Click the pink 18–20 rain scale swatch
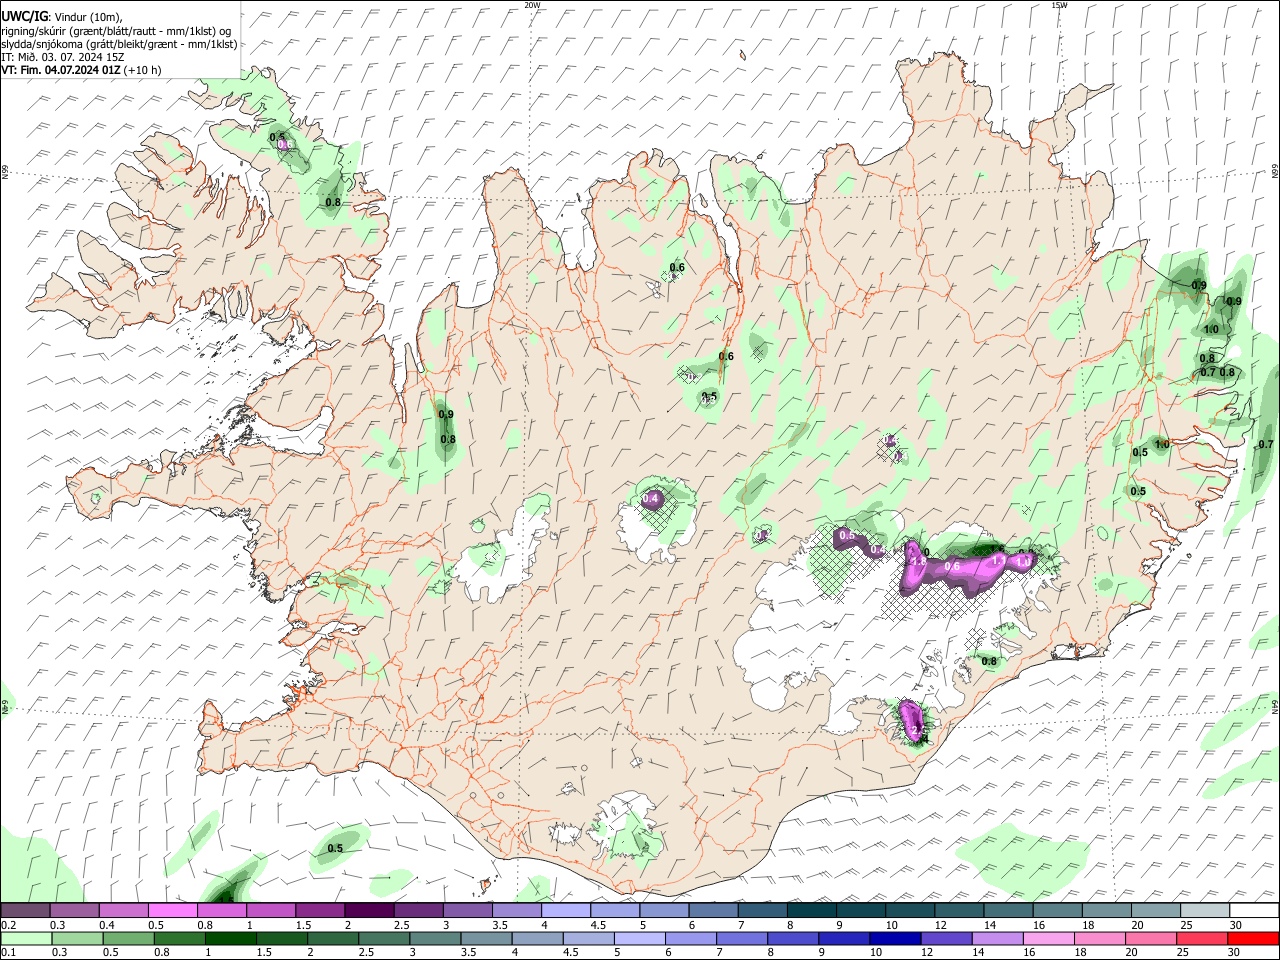The height and width of the screenshot is (960, 1280). [1101, 938]
